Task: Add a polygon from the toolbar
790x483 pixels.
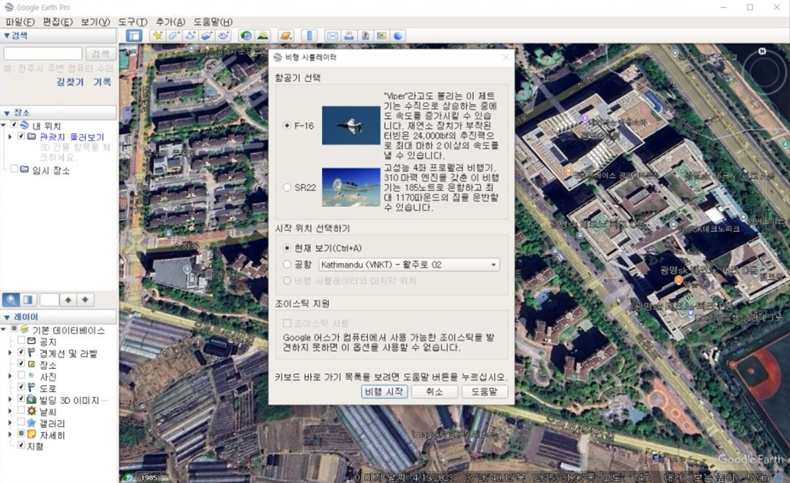Action: [174, 35]
